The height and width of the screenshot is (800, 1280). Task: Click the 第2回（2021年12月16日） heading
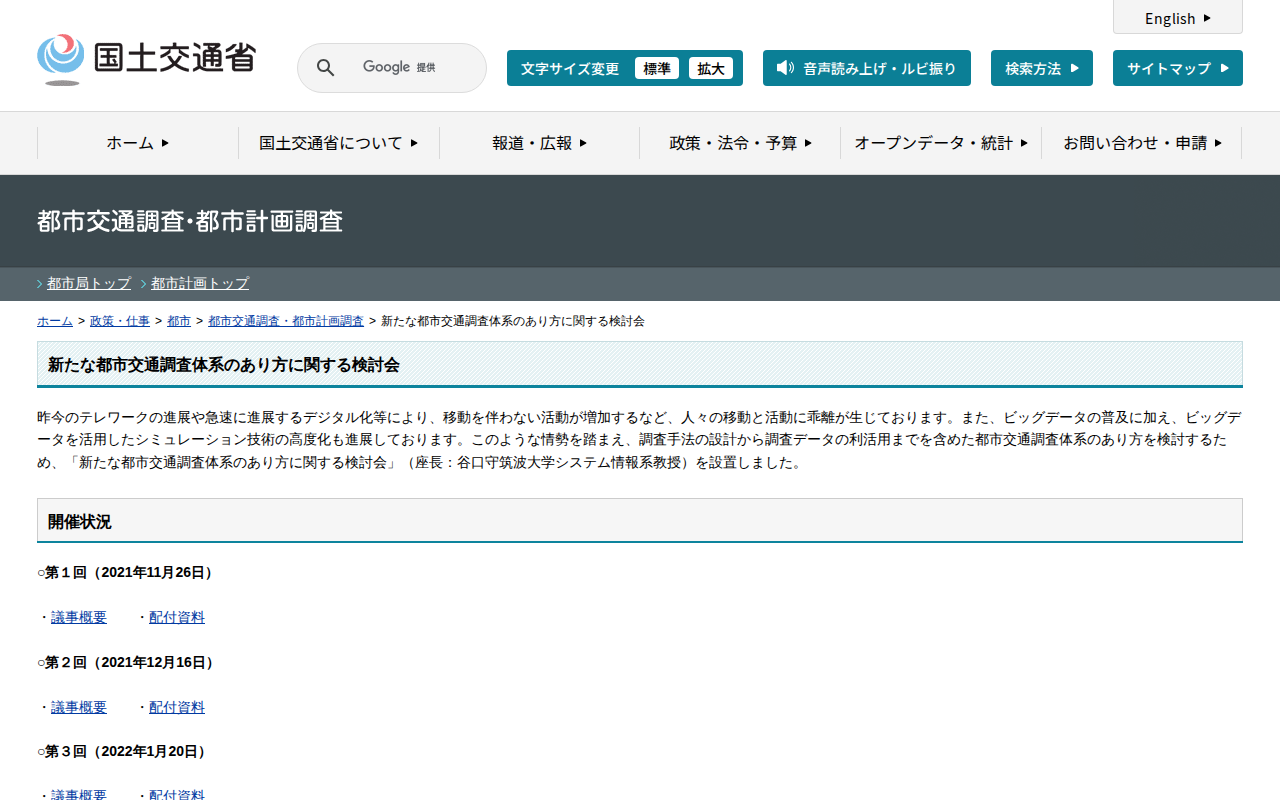(x=129, y=662)
